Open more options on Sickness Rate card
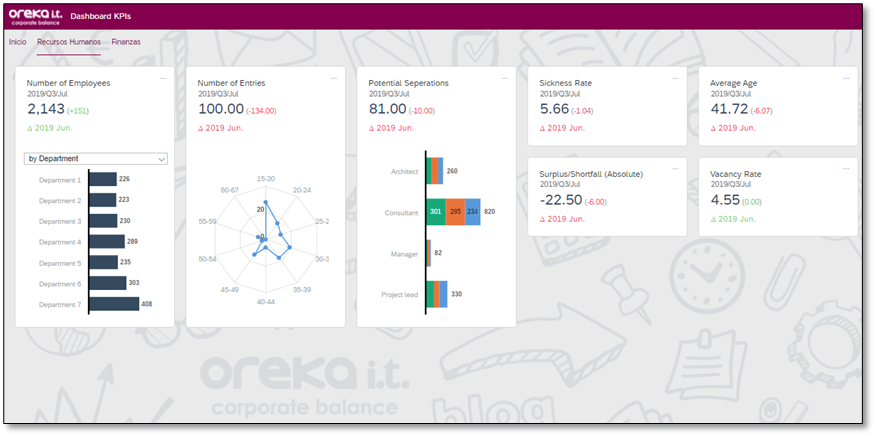 click(675, 78)
